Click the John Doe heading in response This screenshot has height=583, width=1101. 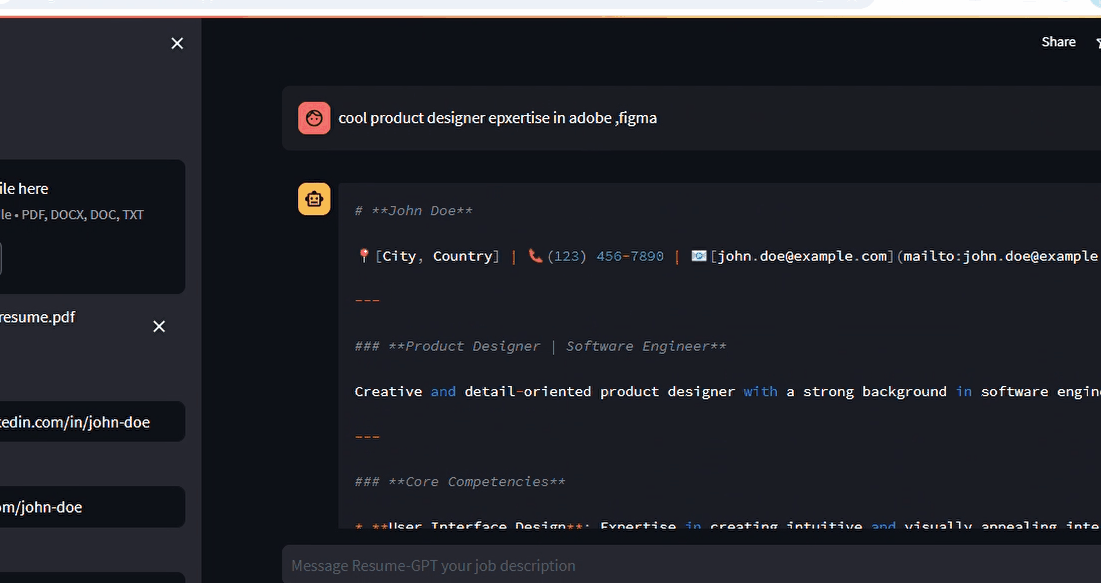pyautogui.click(x=414, y=211)
